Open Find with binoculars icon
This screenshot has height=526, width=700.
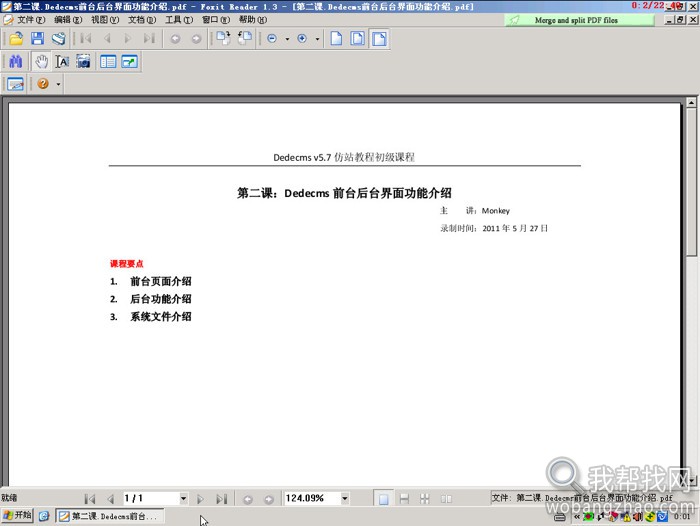coord(16,62)
